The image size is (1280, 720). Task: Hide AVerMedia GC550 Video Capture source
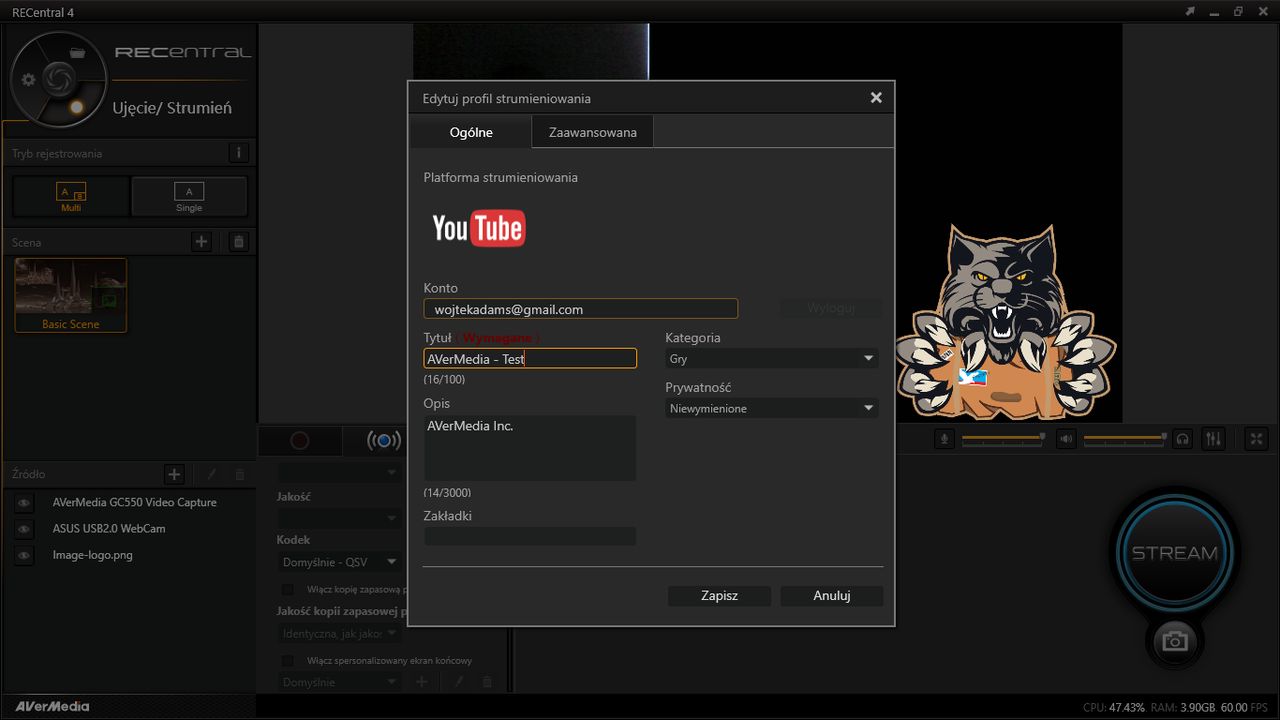click(x=24, y=502)
